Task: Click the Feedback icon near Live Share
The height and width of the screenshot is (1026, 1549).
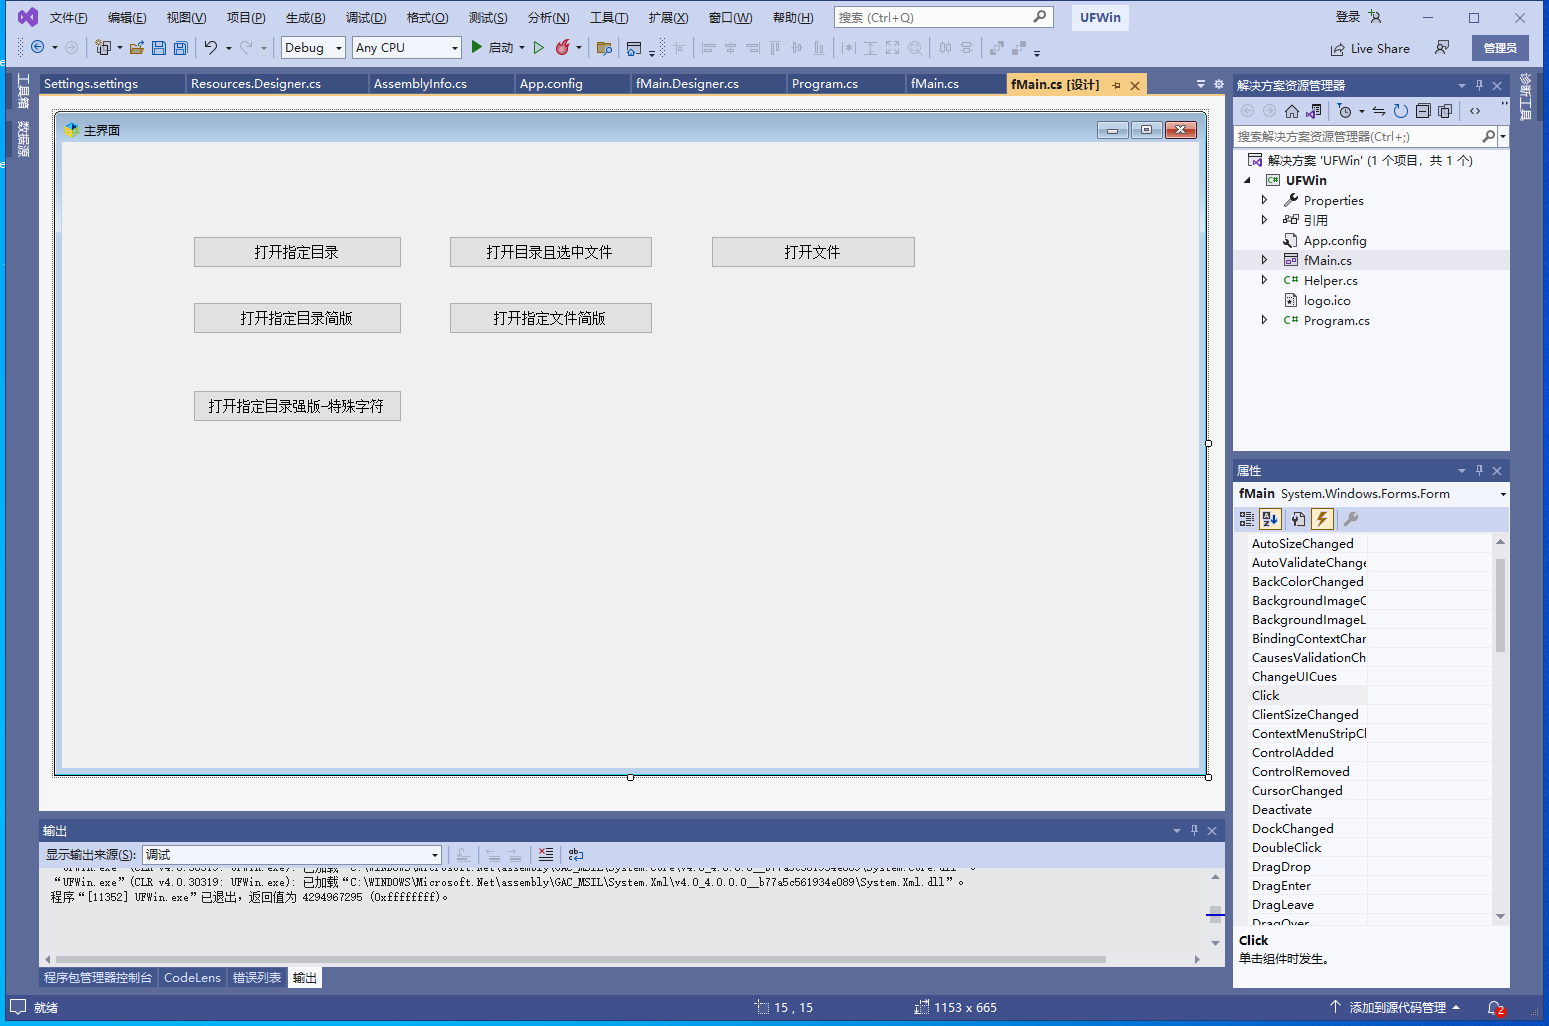Action: coord(1442,48)
